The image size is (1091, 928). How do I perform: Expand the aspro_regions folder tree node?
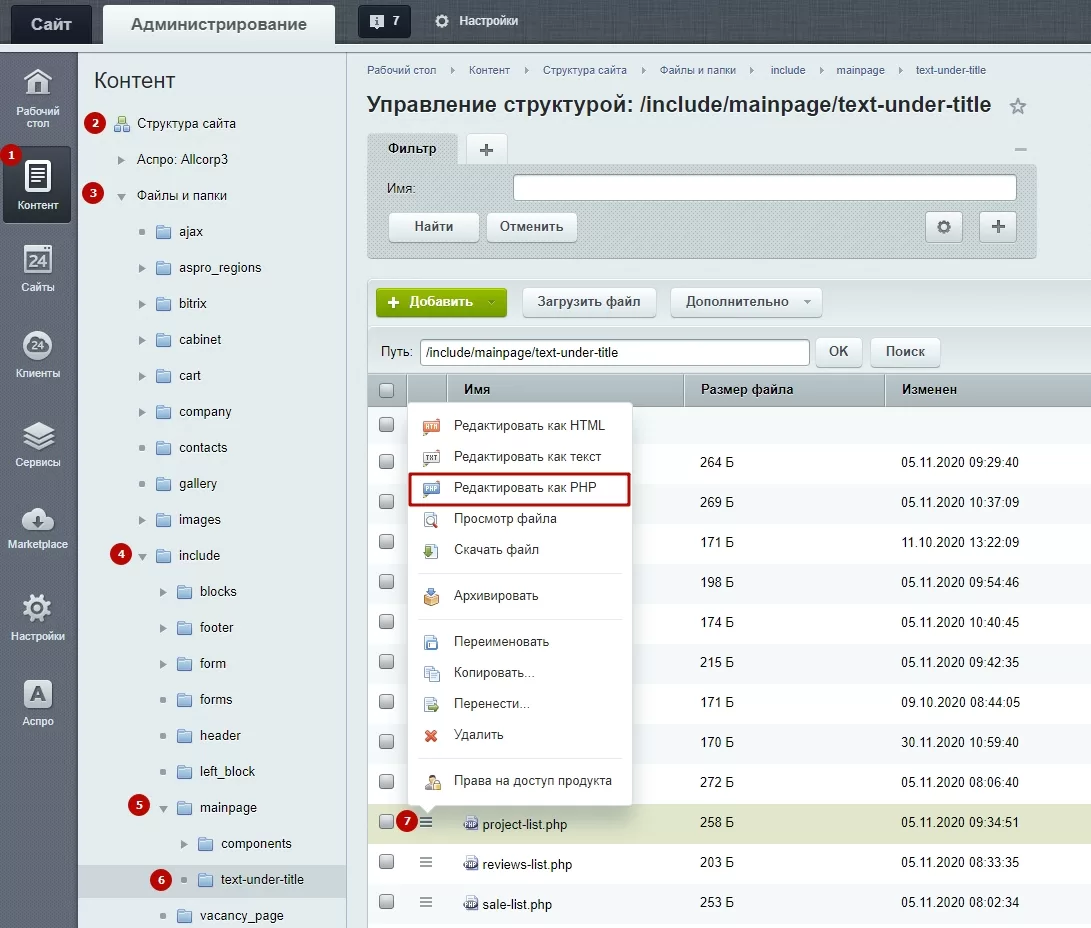(x=142, y=268)
